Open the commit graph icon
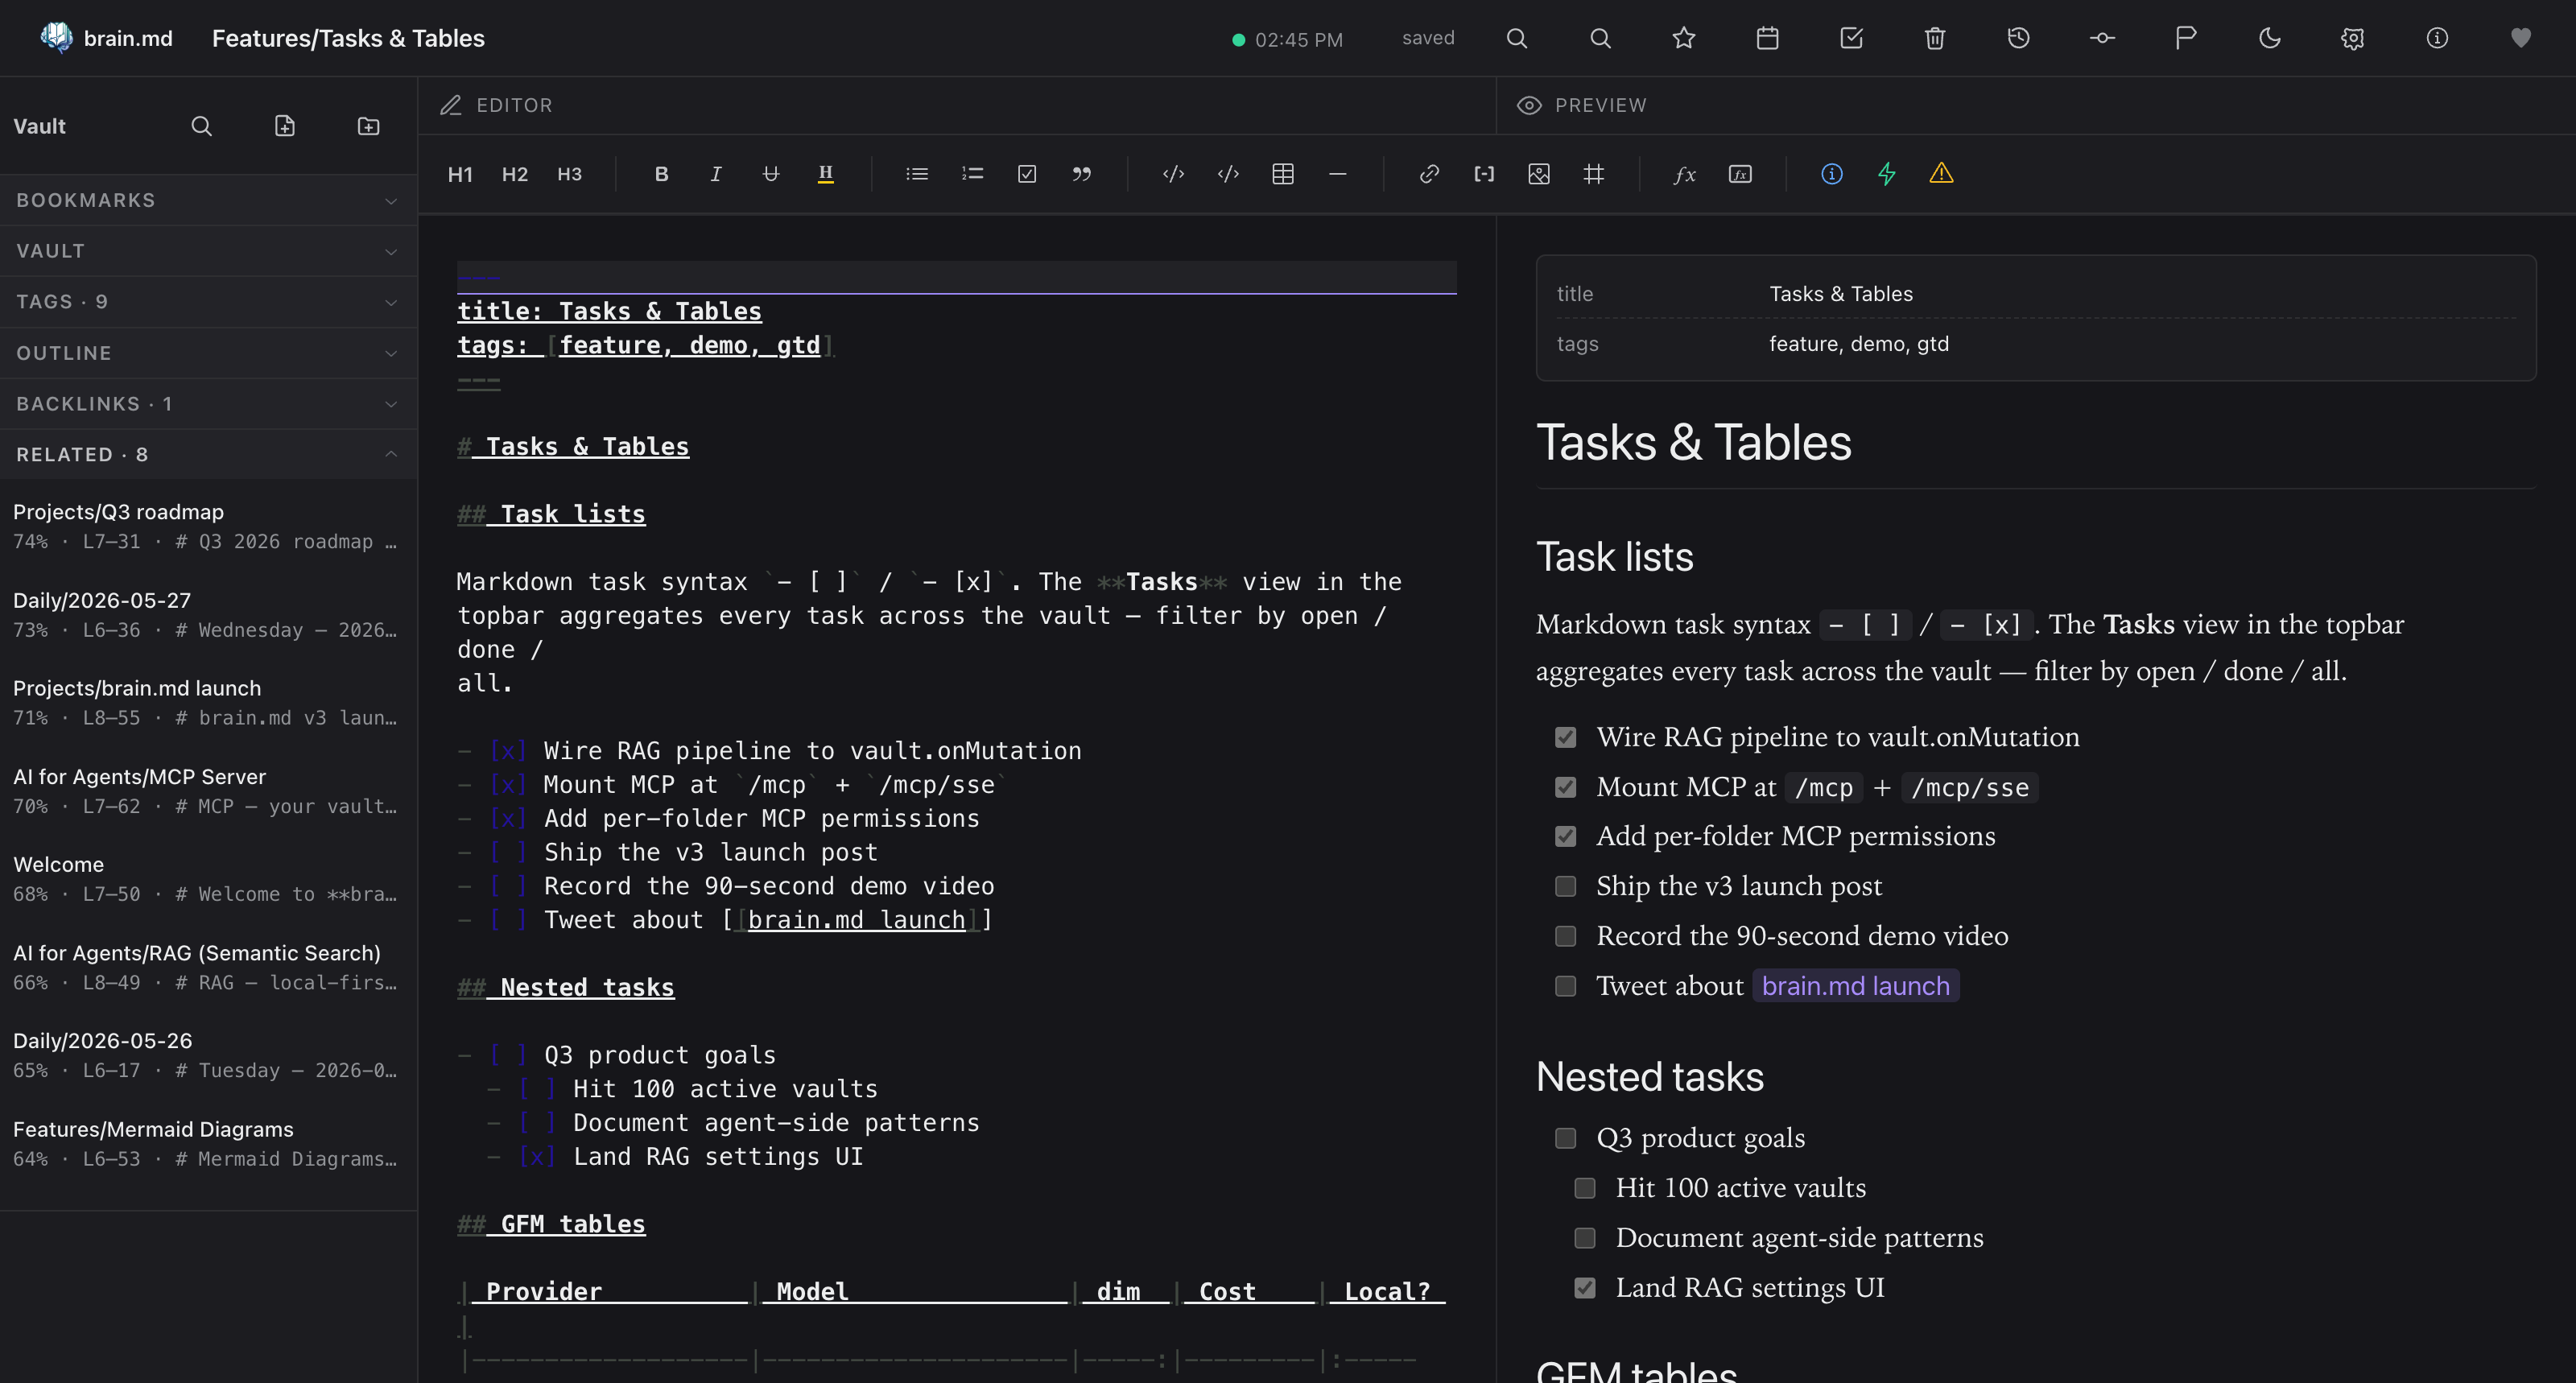The height and width of the screenshot is (1383, 2576). pos(2102,38)
